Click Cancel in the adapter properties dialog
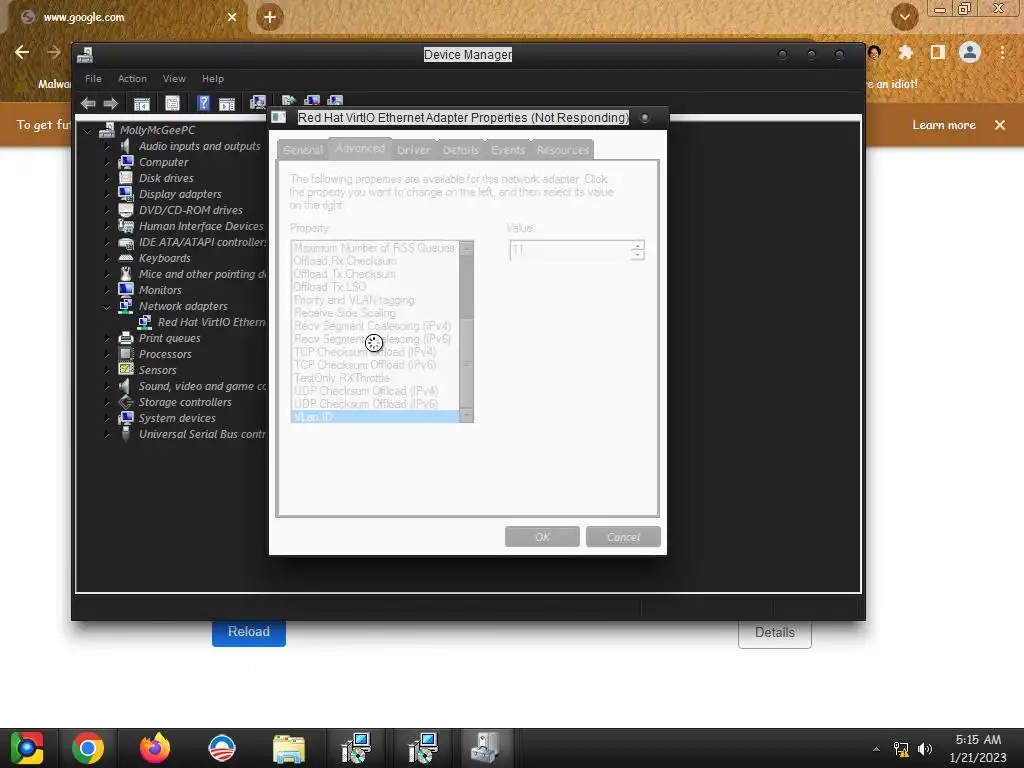1024x768 pixels. pos(623,537)
